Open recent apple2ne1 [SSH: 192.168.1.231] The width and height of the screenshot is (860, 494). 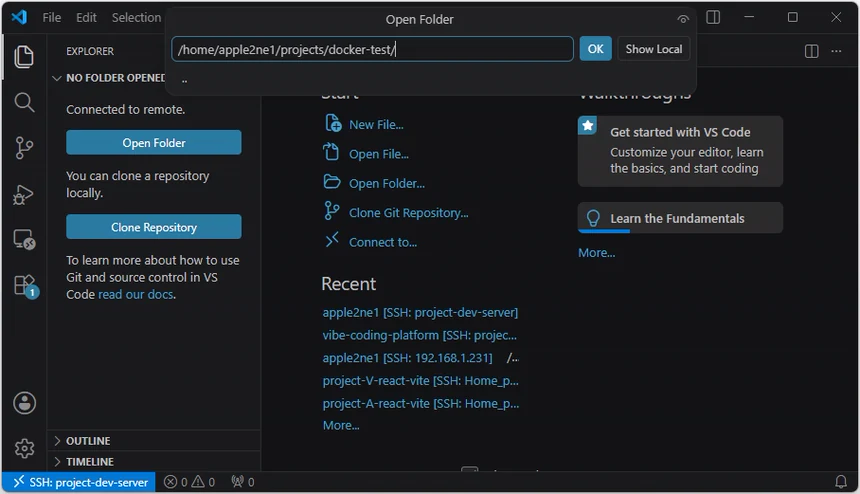coord(408,358)
